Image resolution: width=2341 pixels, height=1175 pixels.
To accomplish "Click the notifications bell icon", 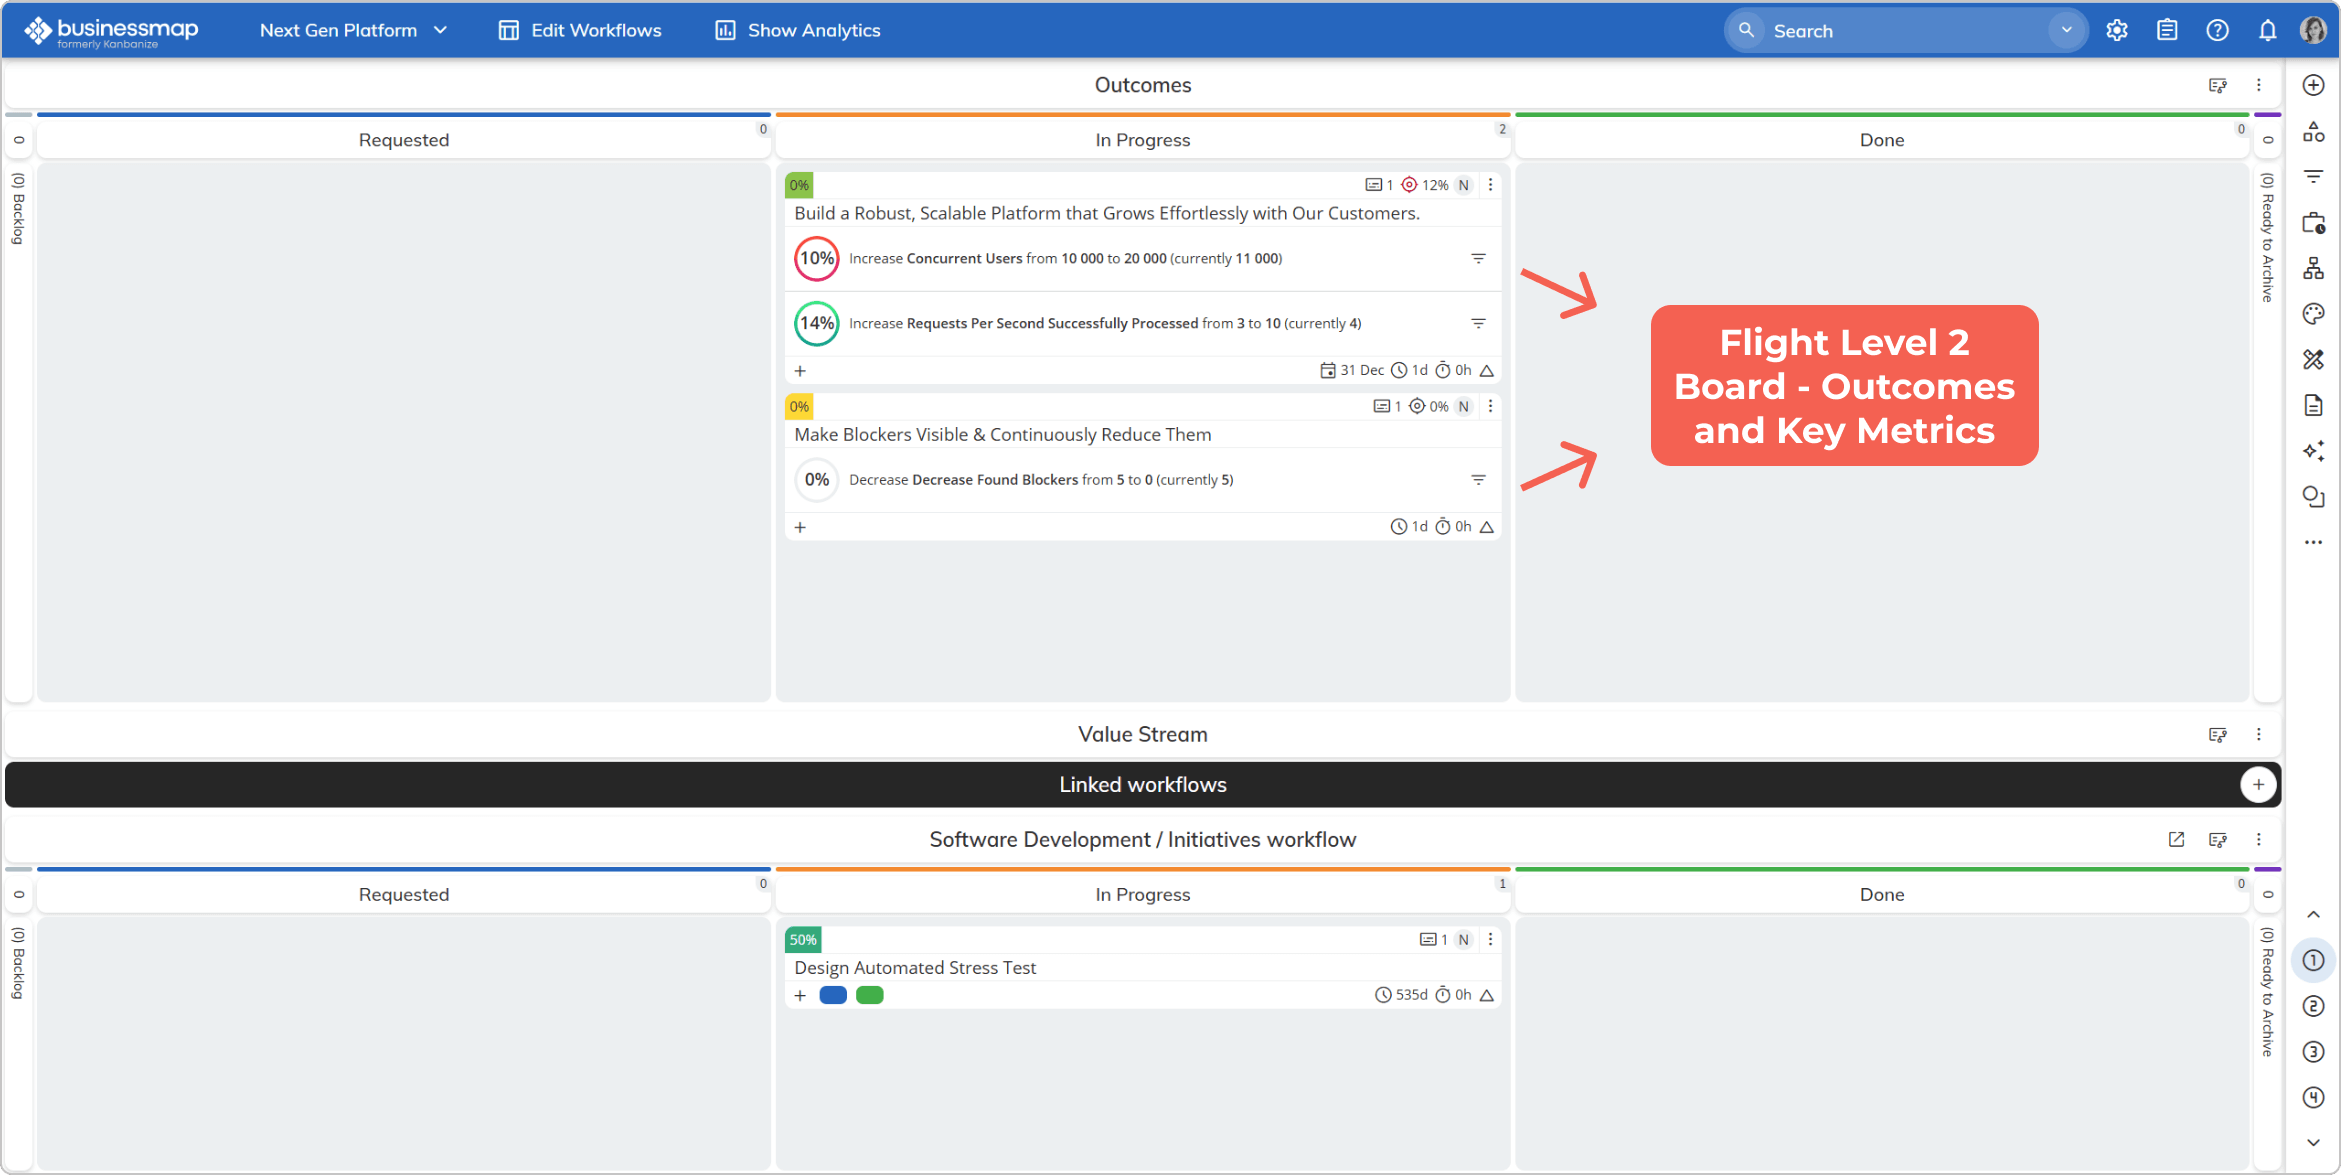I will click(x=2267, y=30).
